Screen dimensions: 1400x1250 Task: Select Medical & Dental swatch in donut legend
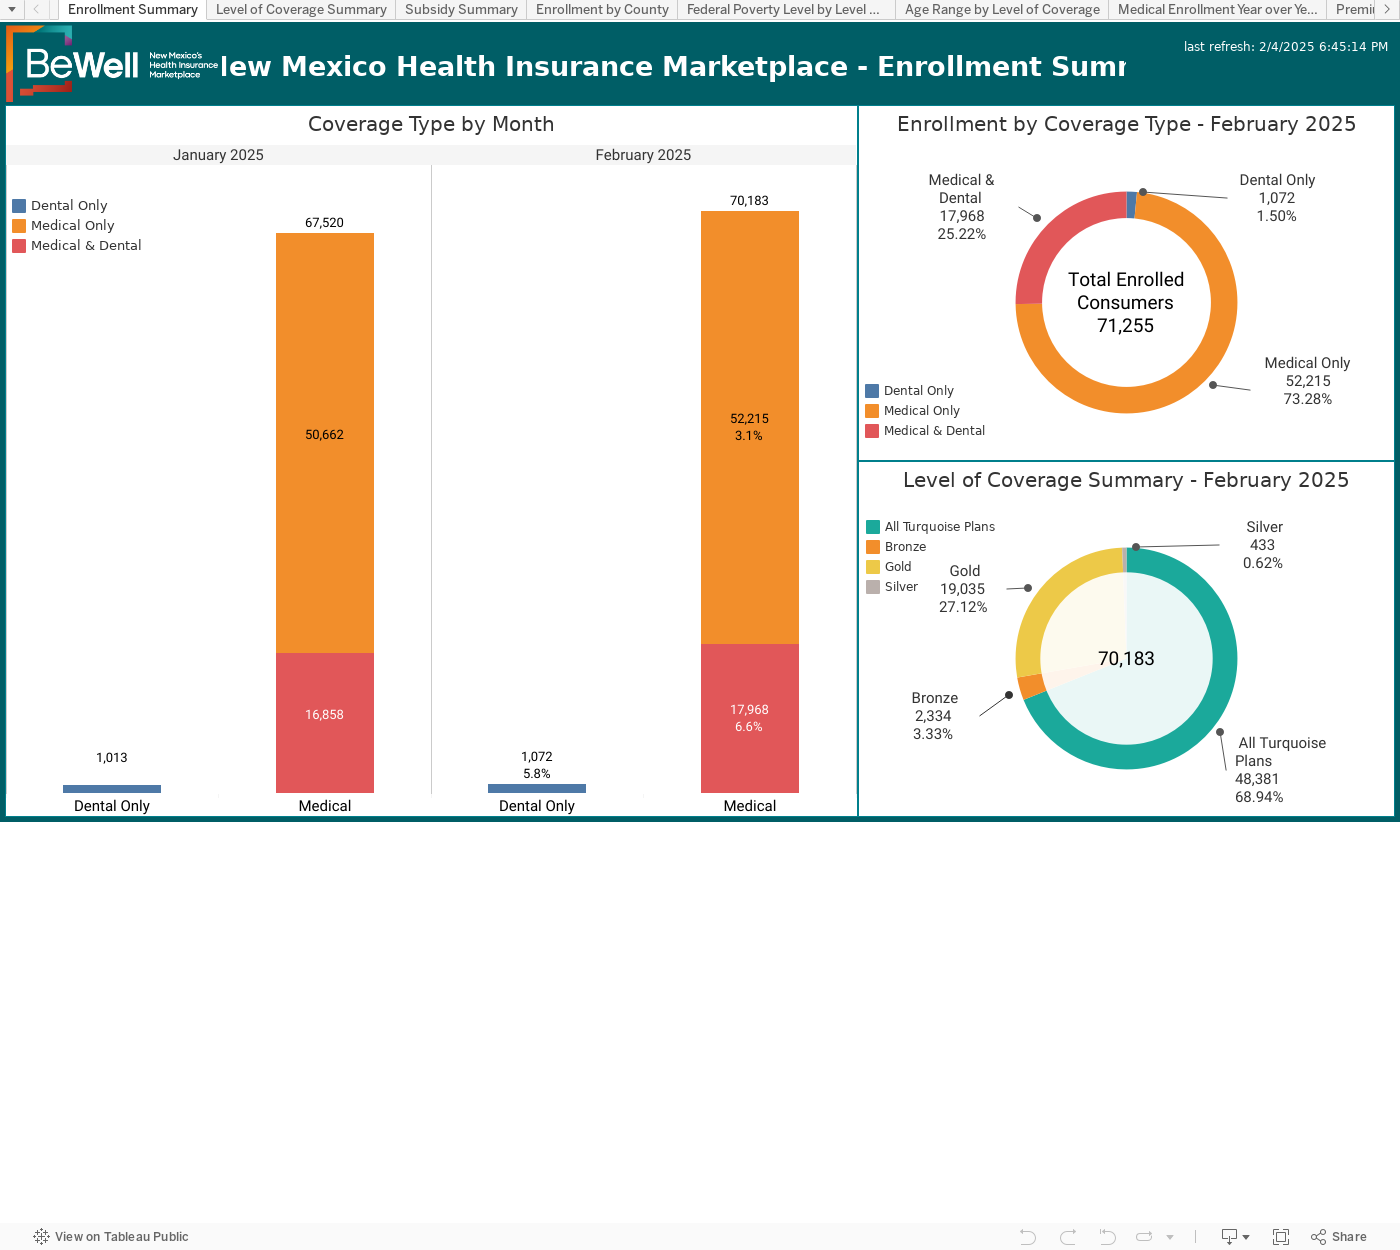(x=872, y=431)
